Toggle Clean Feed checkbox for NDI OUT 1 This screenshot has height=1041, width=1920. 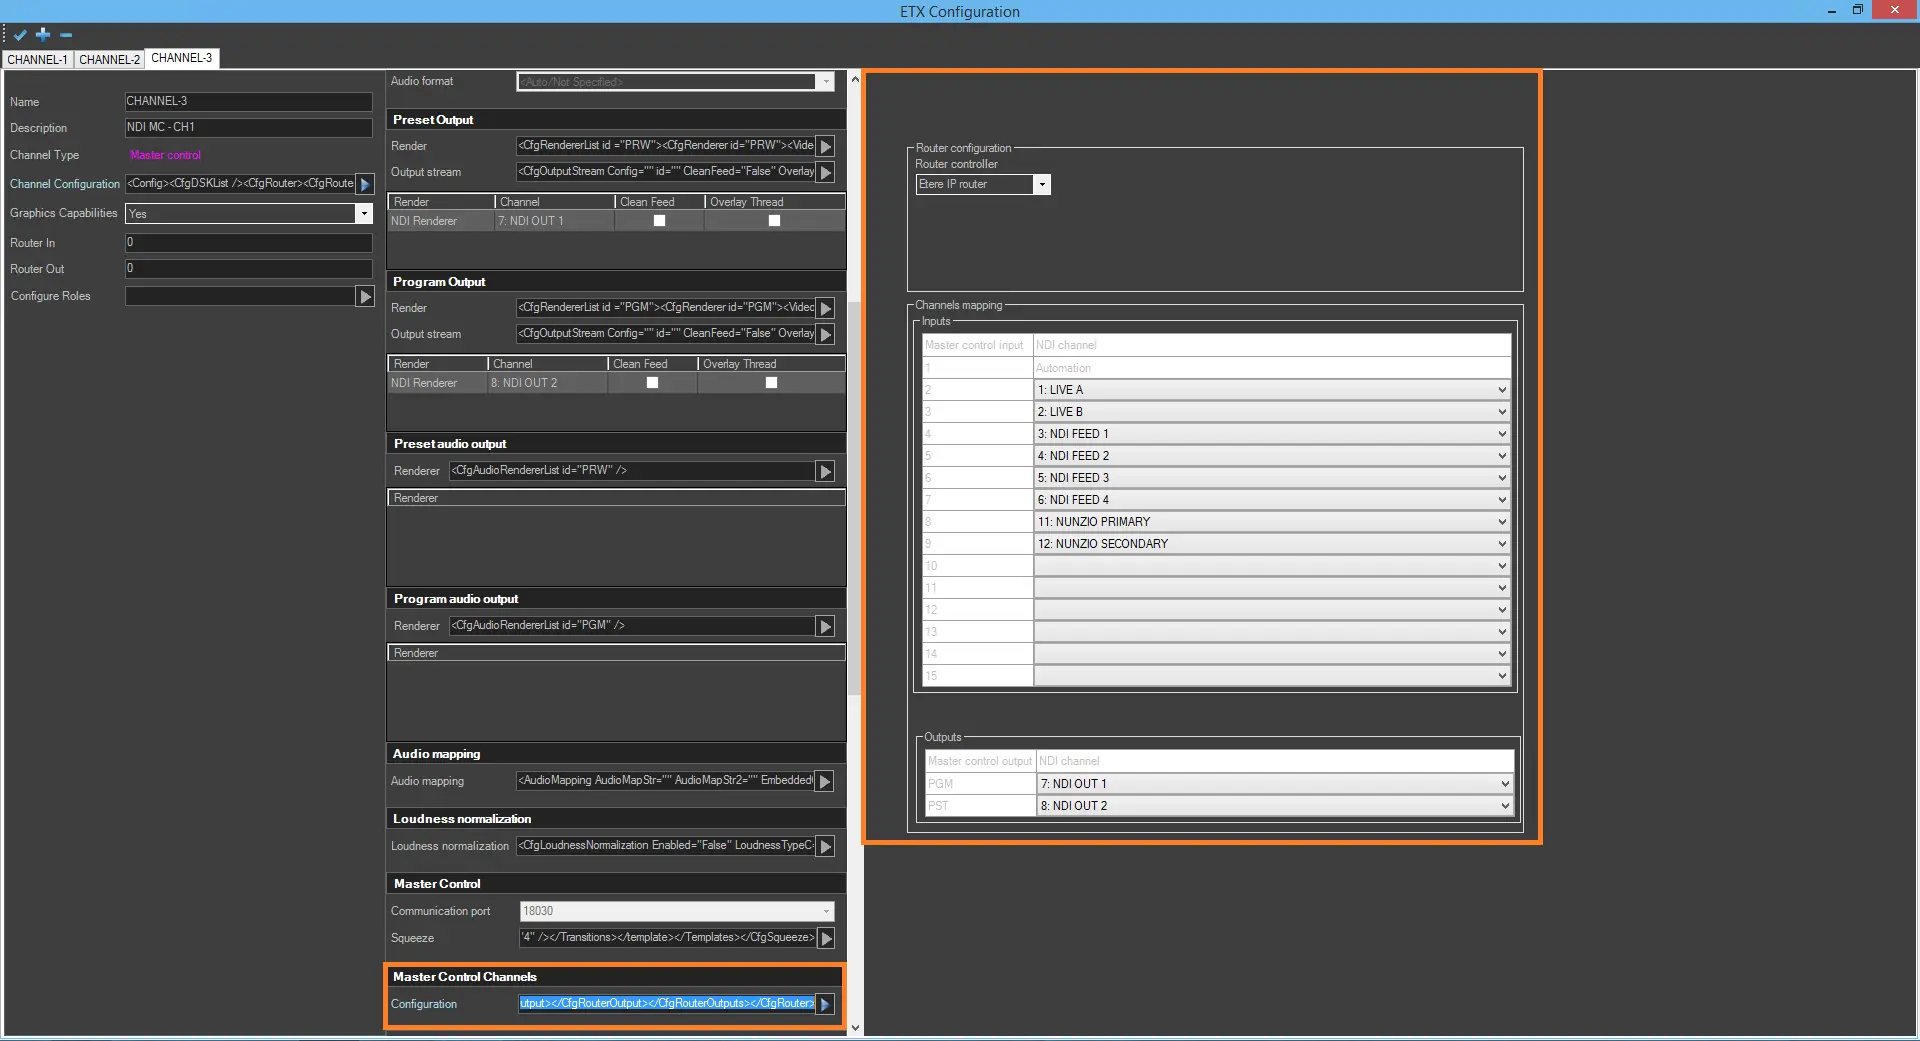click(x=659, y=221)
